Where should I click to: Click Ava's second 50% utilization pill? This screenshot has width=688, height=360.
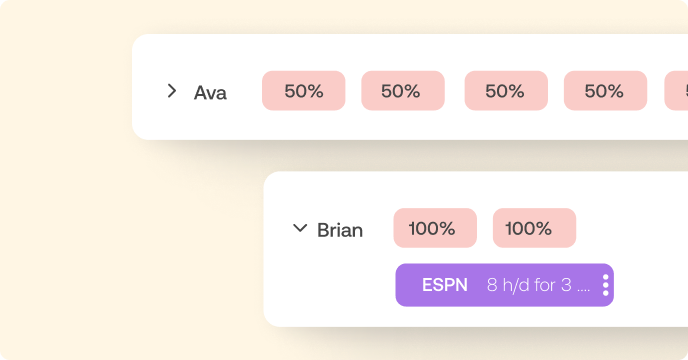403,91
